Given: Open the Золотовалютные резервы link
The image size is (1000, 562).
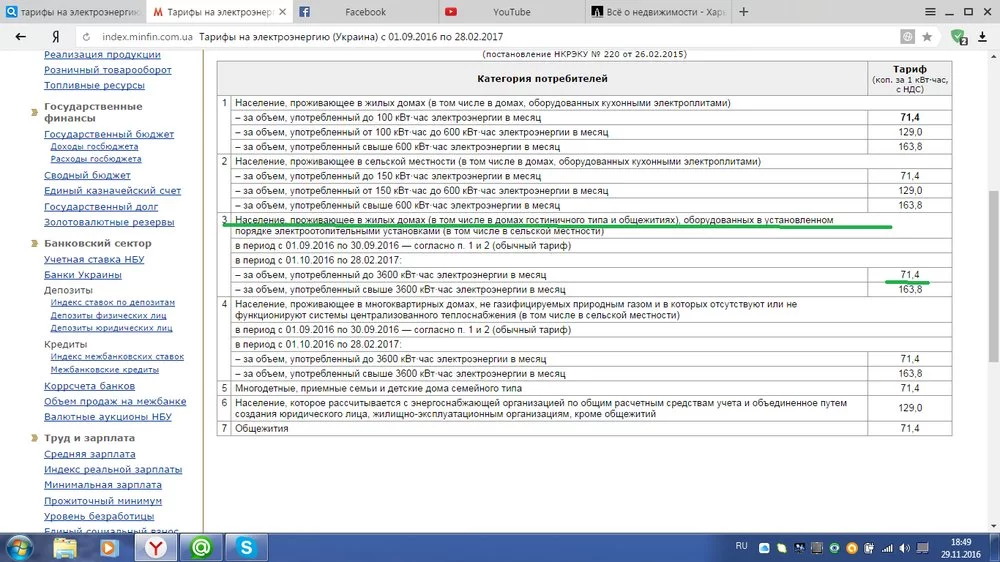Looking at the screenshot, I should coord(109,222).
